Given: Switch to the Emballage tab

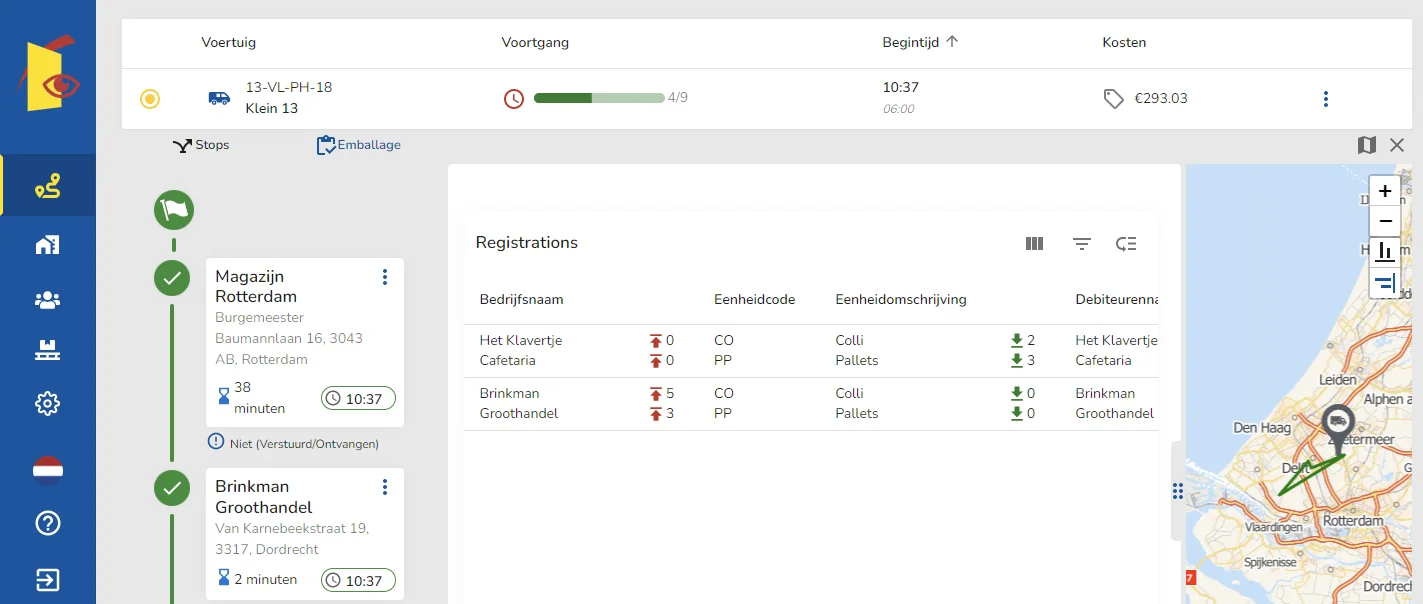Looking at the screenshot, I should pyautogui.click(x=358, y=145).
